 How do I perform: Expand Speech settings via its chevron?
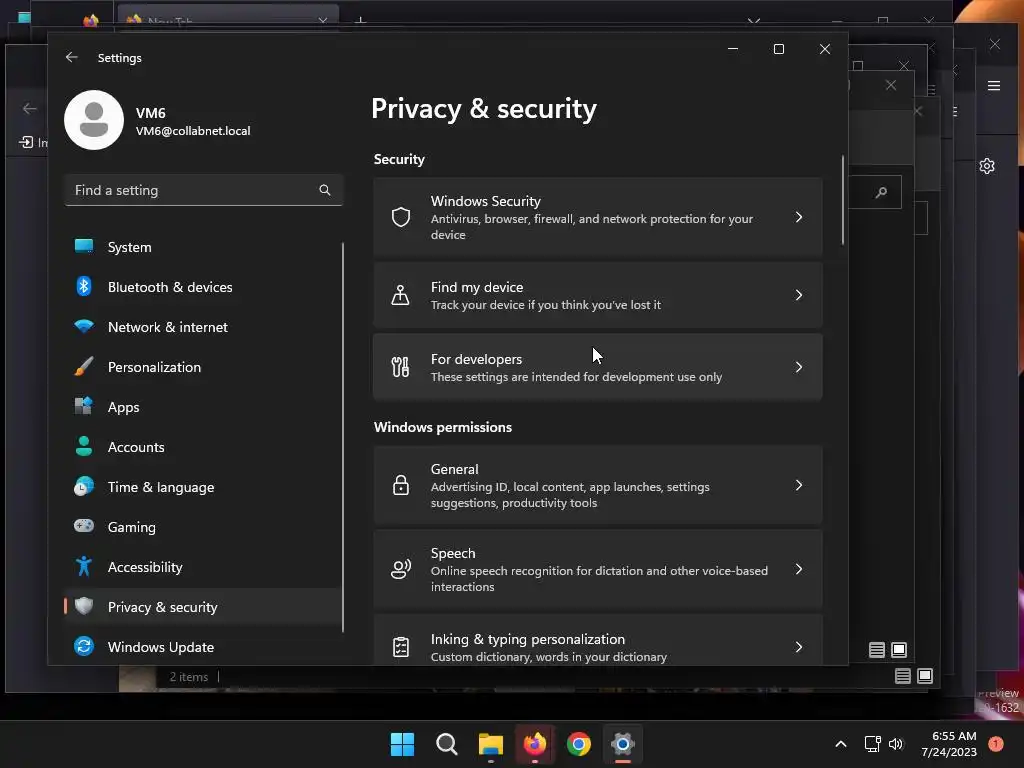tap(799, 569)
